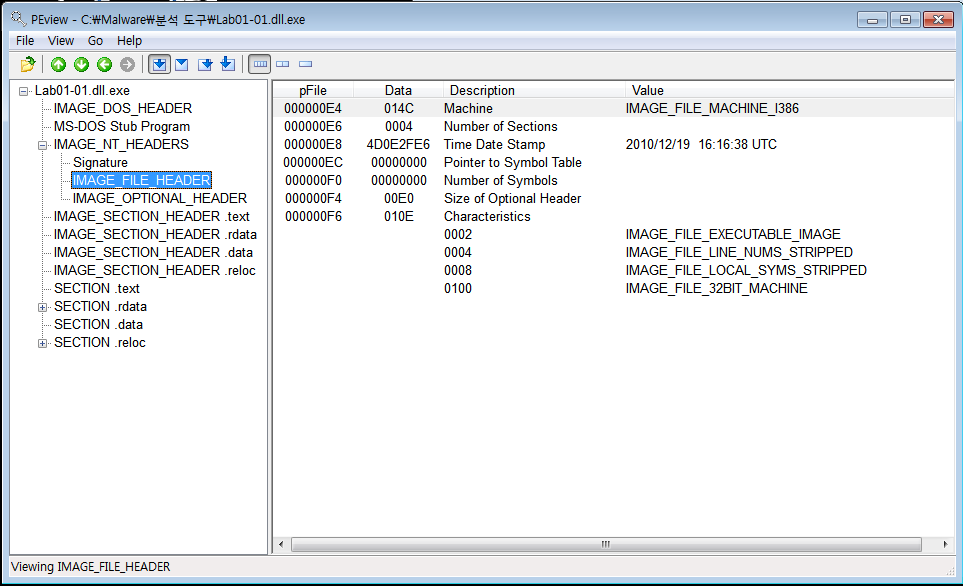Collapse the IMAGE_NT_HEADERS node
963x586 pixels.
point(42,145)
